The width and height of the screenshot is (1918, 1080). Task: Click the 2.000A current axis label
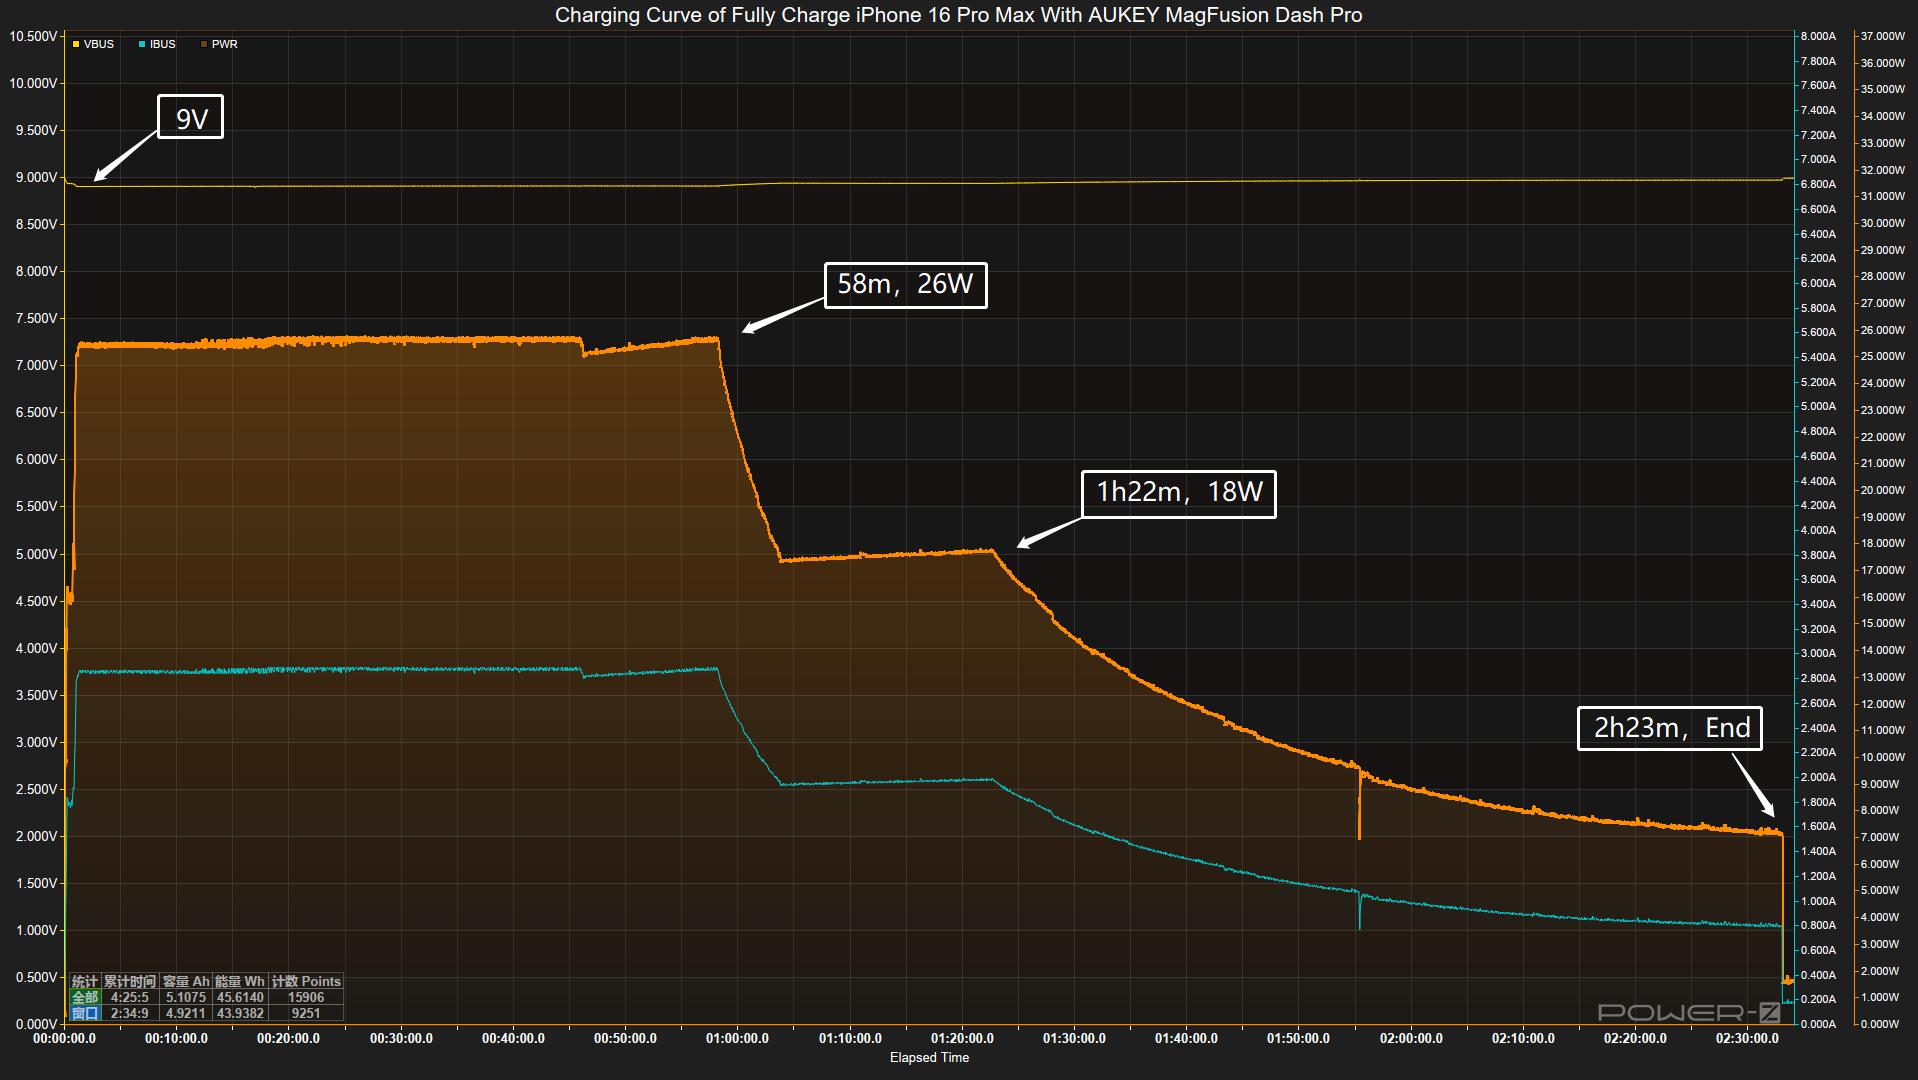[1818, 777]
